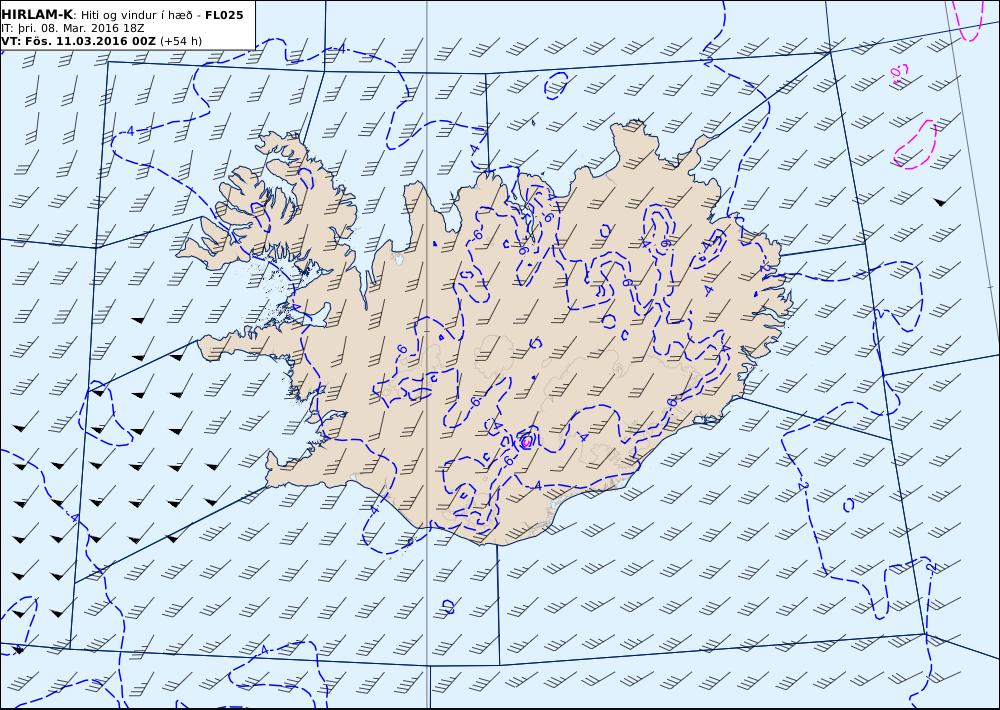Select the 'IT: þri. 08. Mar. 2016 18Z' line
1000x710 pixels.
point(72,28)
